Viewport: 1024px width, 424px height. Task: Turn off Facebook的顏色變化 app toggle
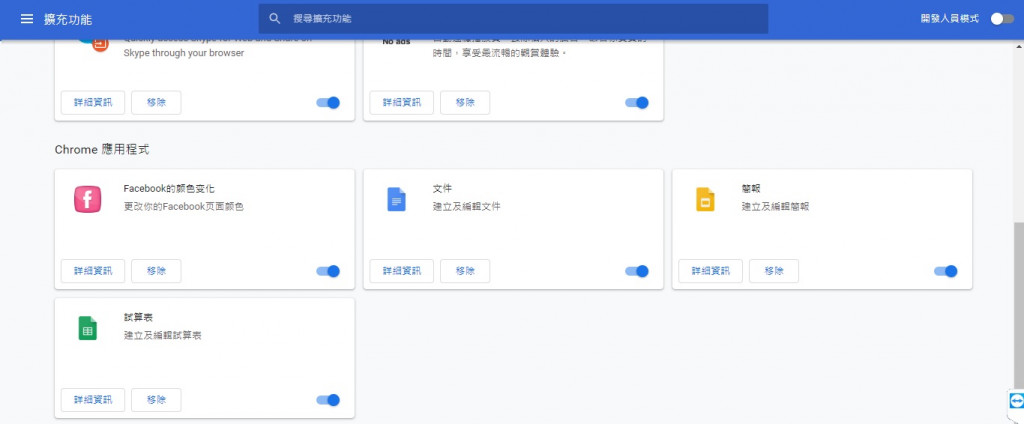(328, 271)
